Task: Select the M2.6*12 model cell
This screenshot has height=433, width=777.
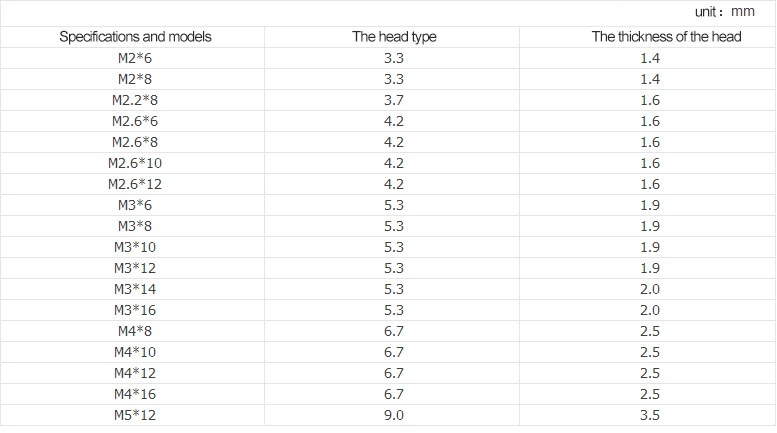Action: coord(135,184)
